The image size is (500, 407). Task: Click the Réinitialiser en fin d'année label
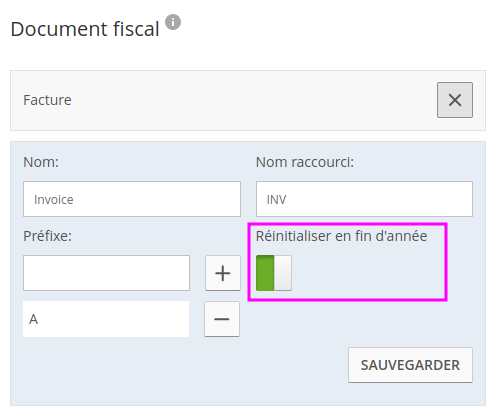click(x=341, y=236)
